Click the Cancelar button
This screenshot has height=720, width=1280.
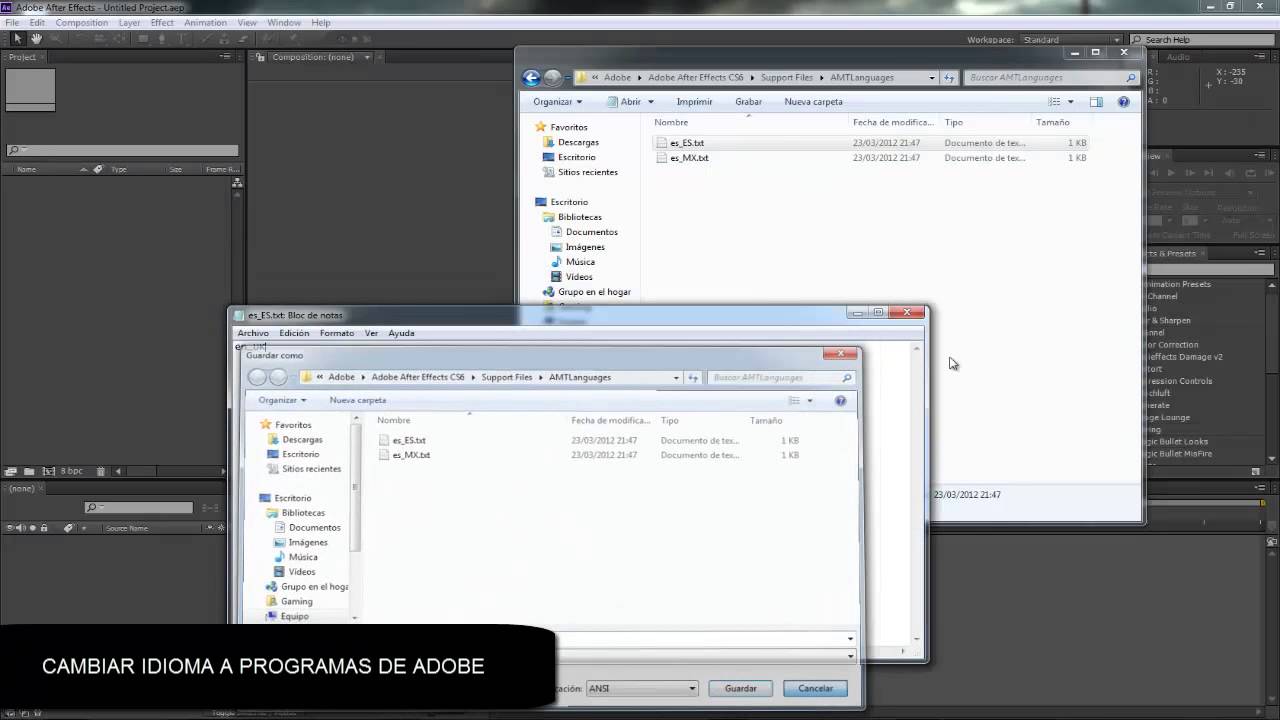tap(815, 688)
